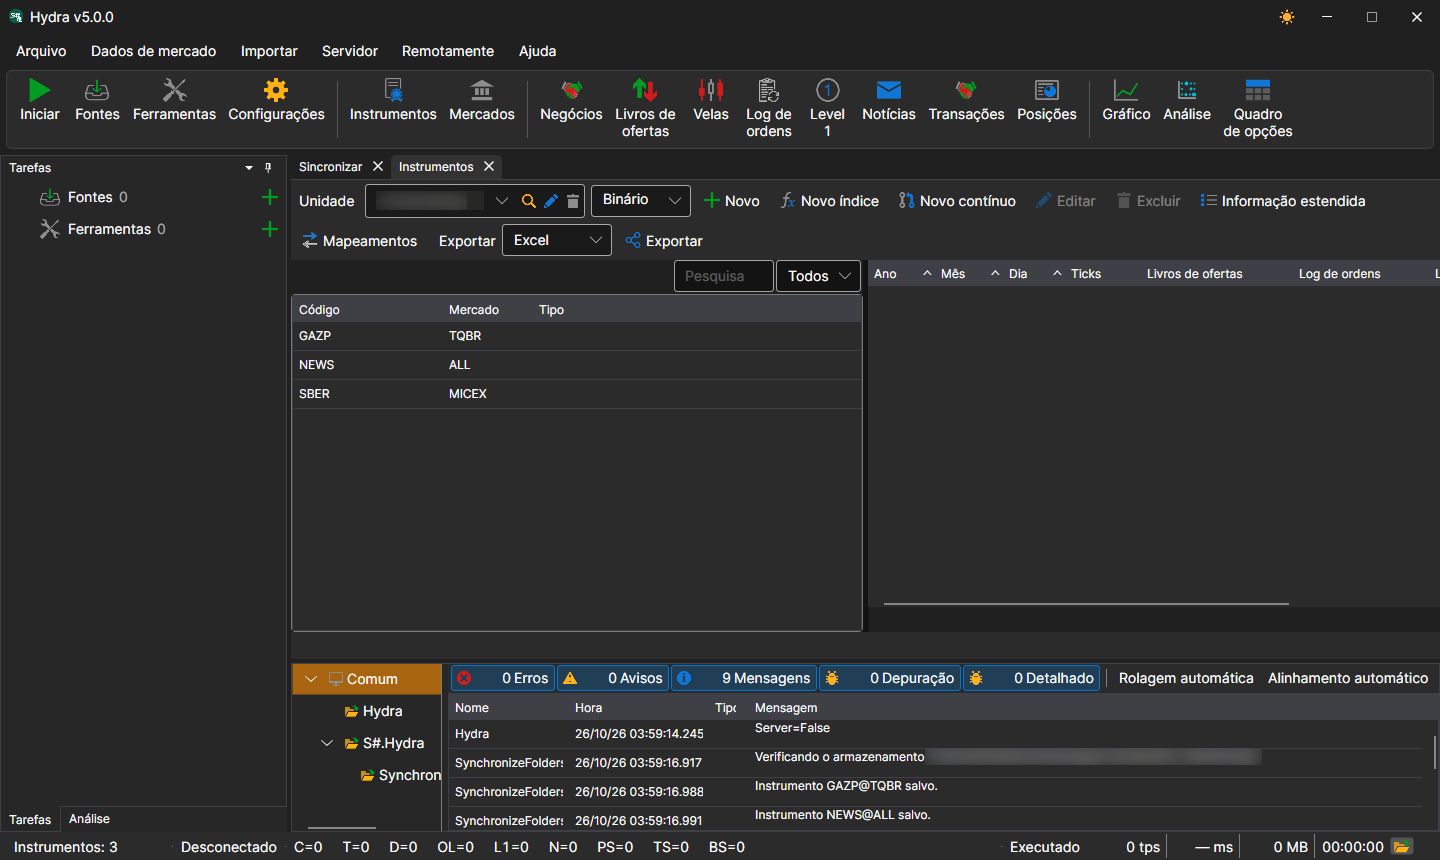Switch to the Sincronizar tab
The image size is (1440, 860).
tap(331, 167)
